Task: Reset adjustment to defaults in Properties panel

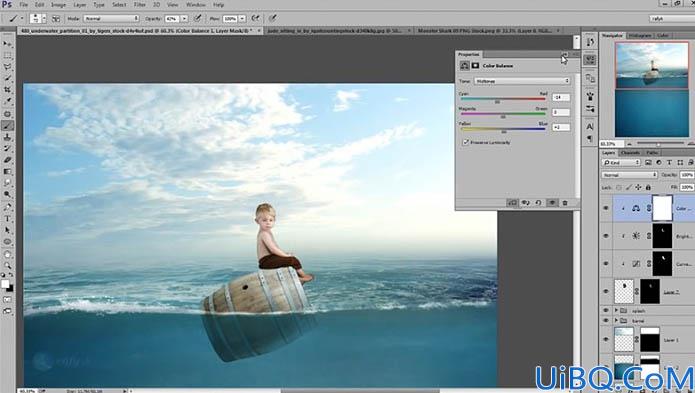Action: pyautogui.click(x=538, y=202)
